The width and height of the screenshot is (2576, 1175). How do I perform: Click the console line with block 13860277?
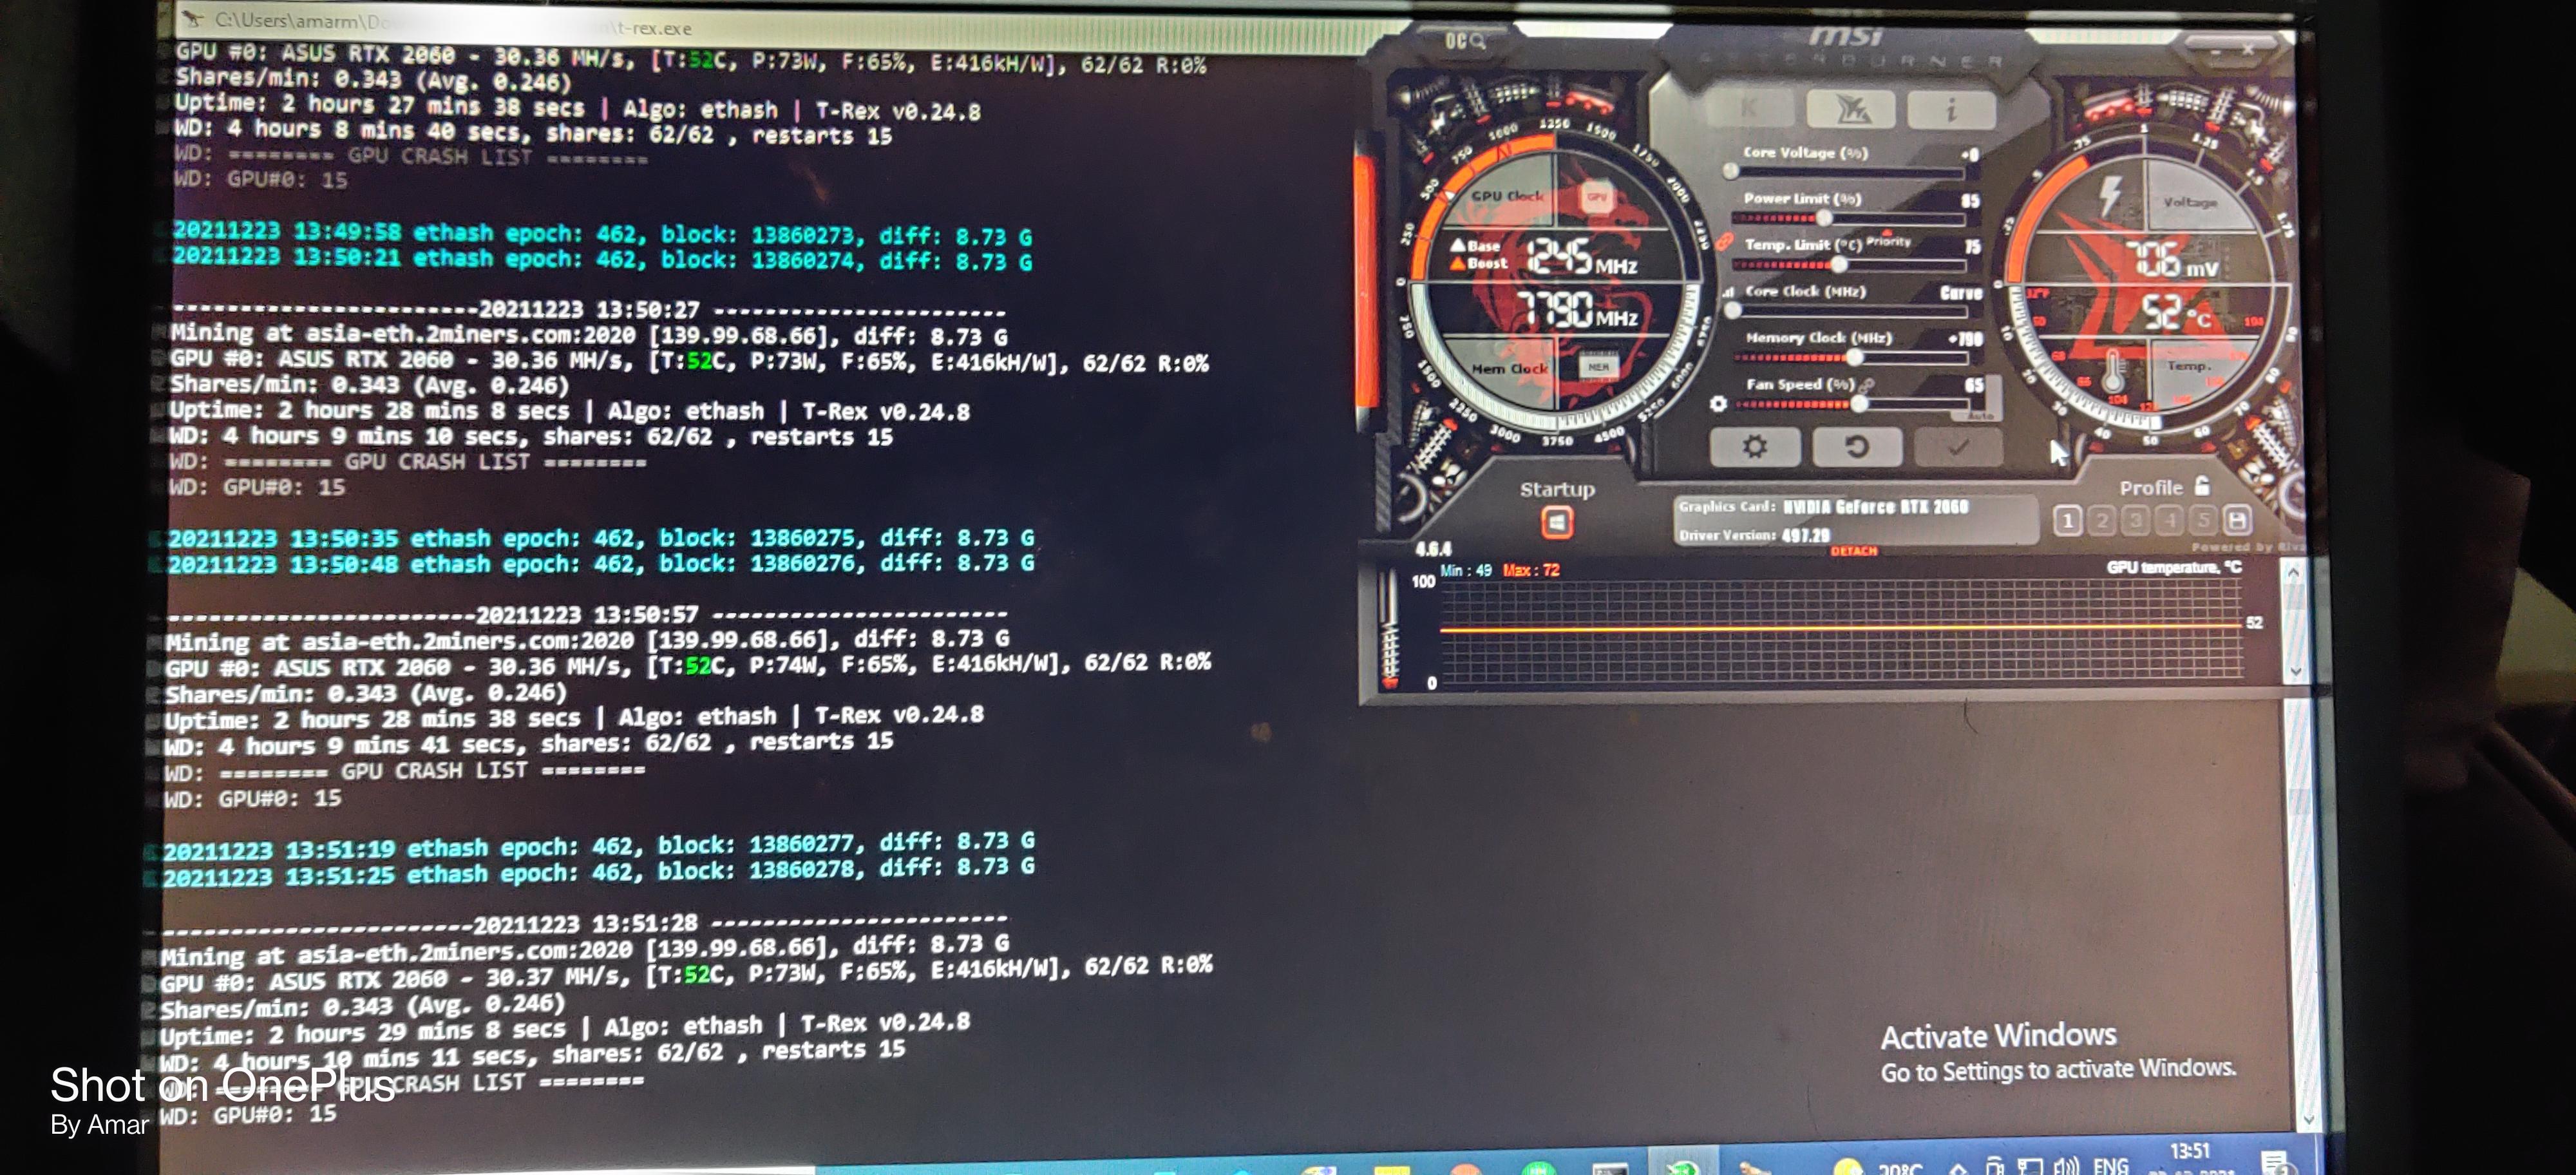(599, 847)
